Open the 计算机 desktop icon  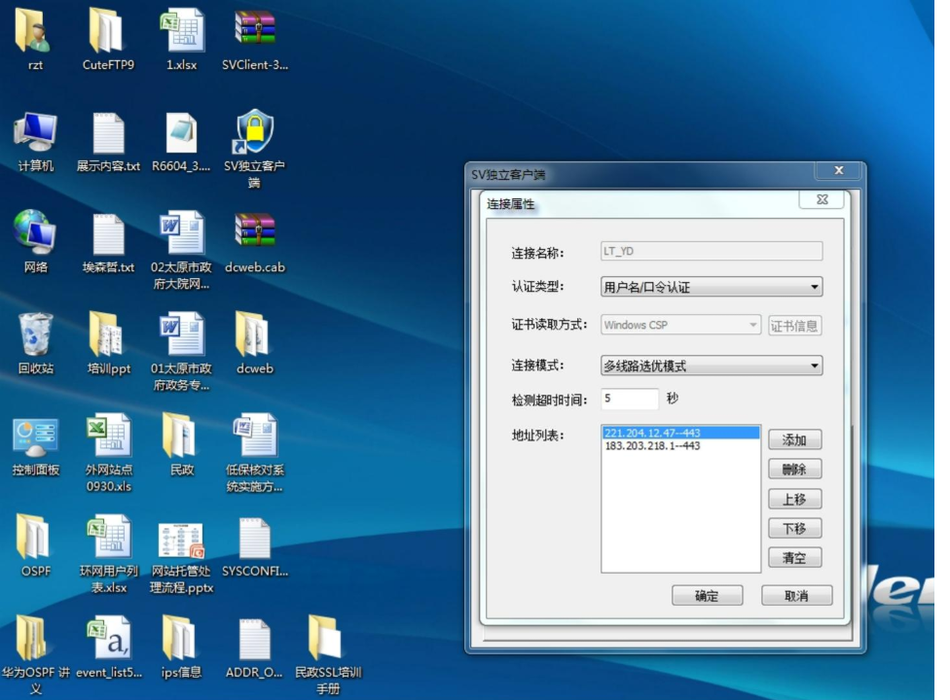pyautogui.click(x=36, y=135)
